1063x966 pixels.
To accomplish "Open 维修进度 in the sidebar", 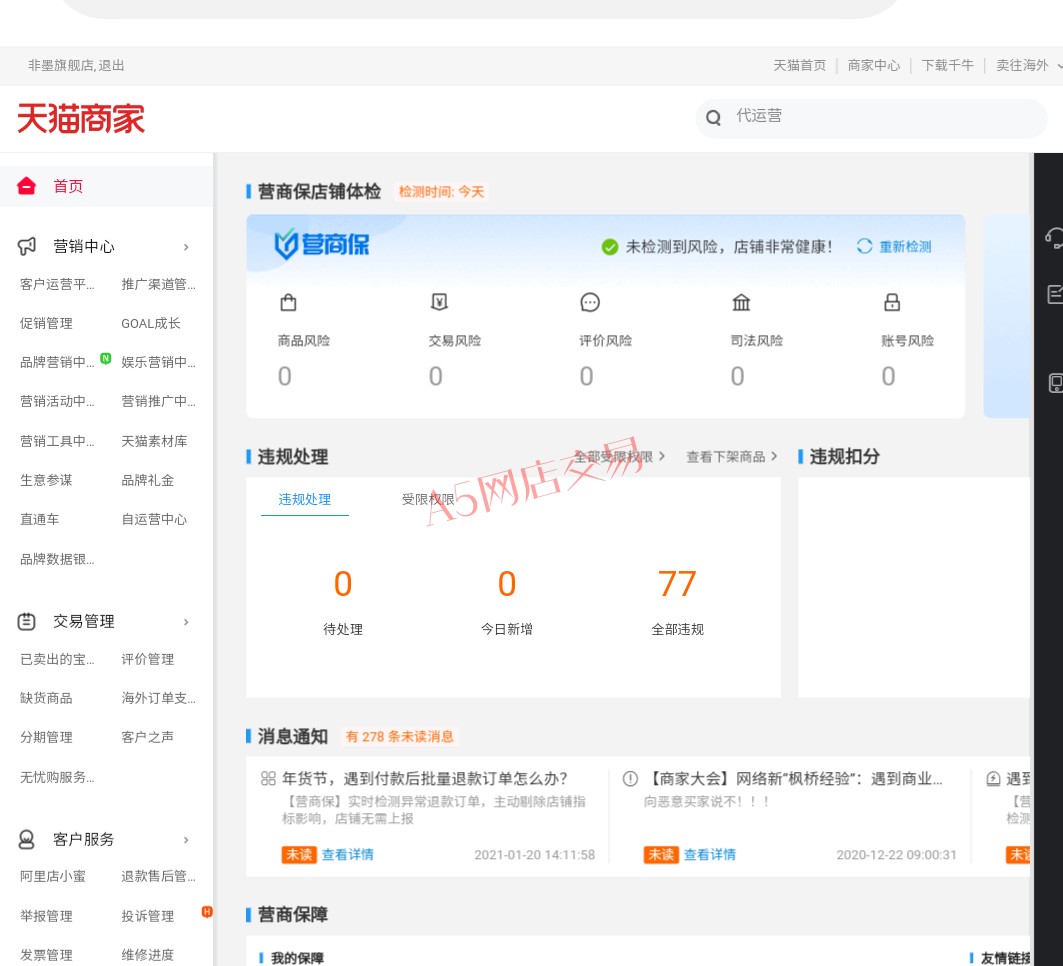I will (x=148, y=954).
